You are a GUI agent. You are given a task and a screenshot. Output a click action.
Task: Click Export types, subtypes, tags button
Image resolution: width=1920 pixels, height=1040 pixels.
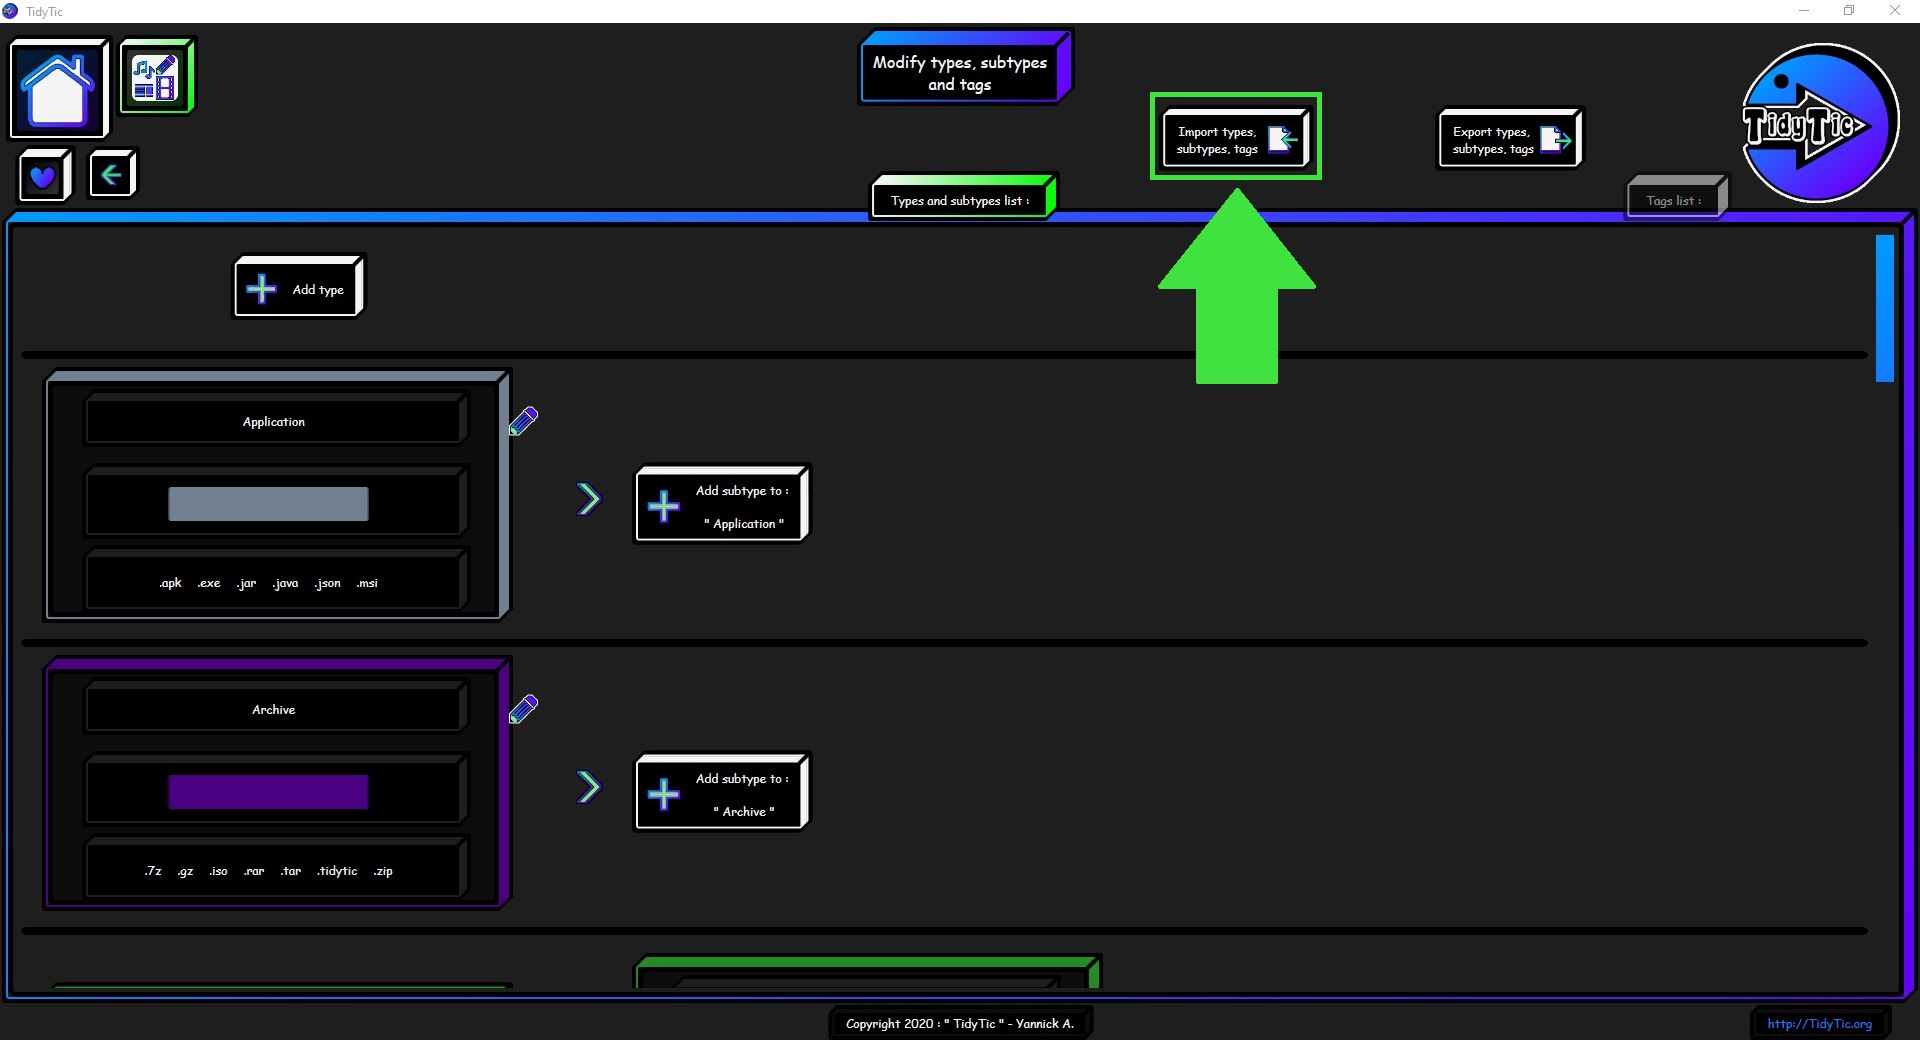coord(1509,139)
